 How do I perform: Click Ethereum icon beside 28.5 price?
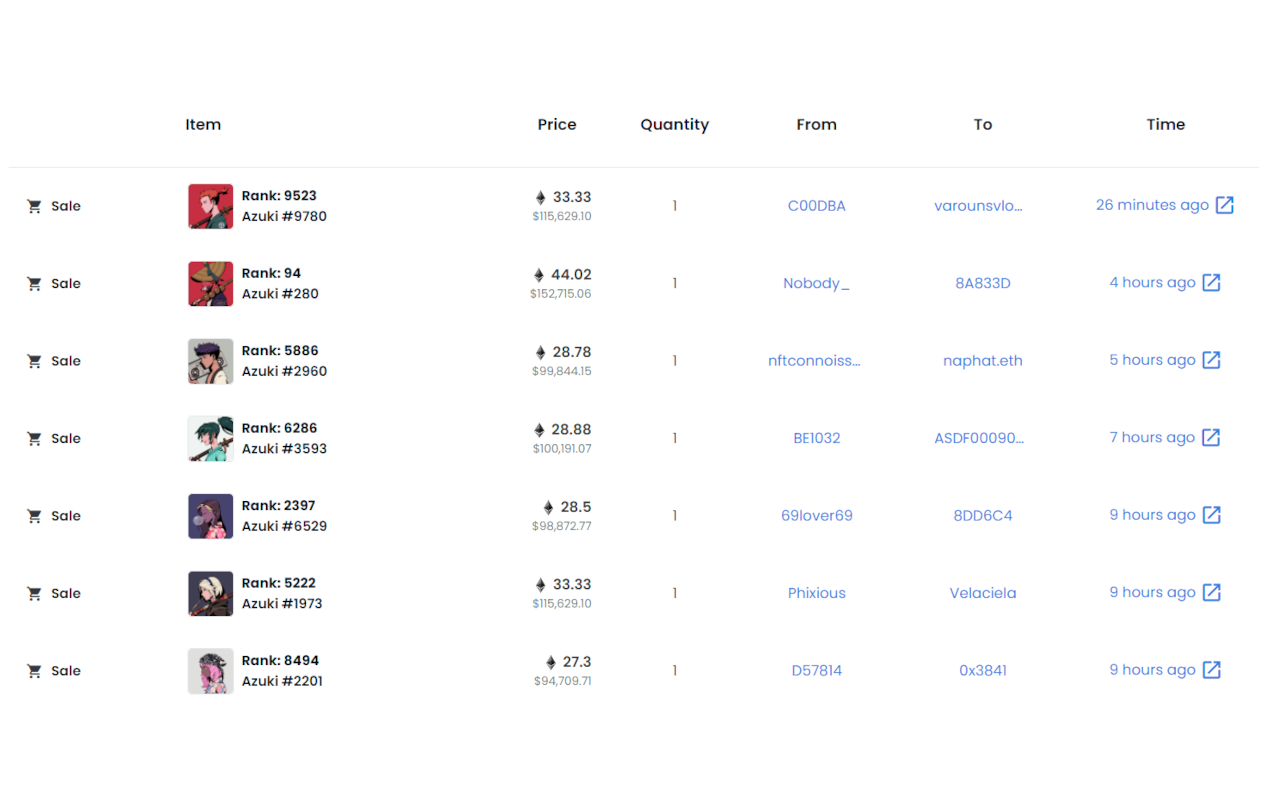pyautogui.click(x=548, y=507)
